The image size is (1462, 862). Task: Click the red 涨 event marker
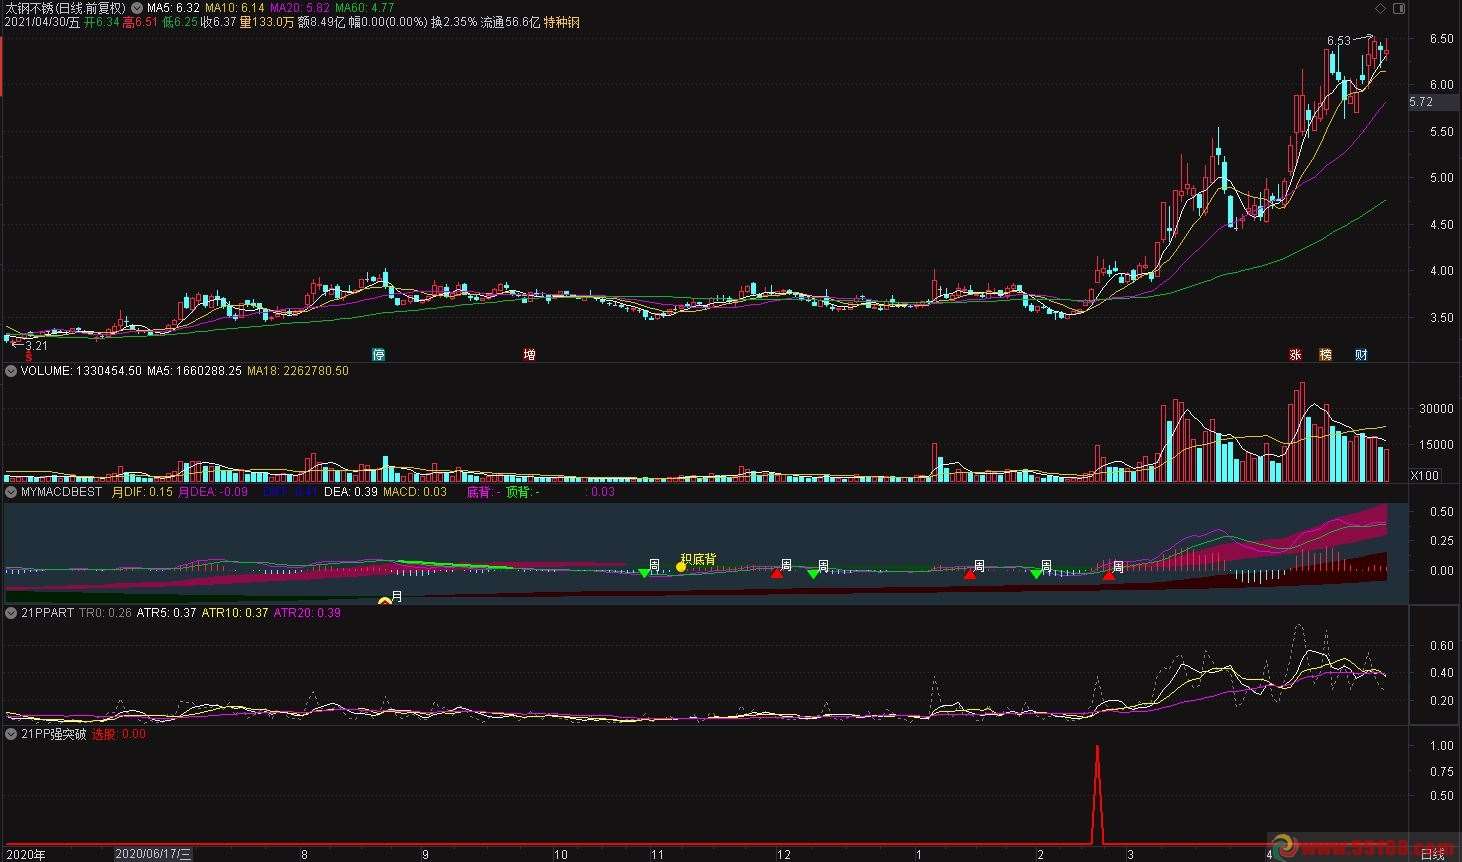tap(1295, 355)
